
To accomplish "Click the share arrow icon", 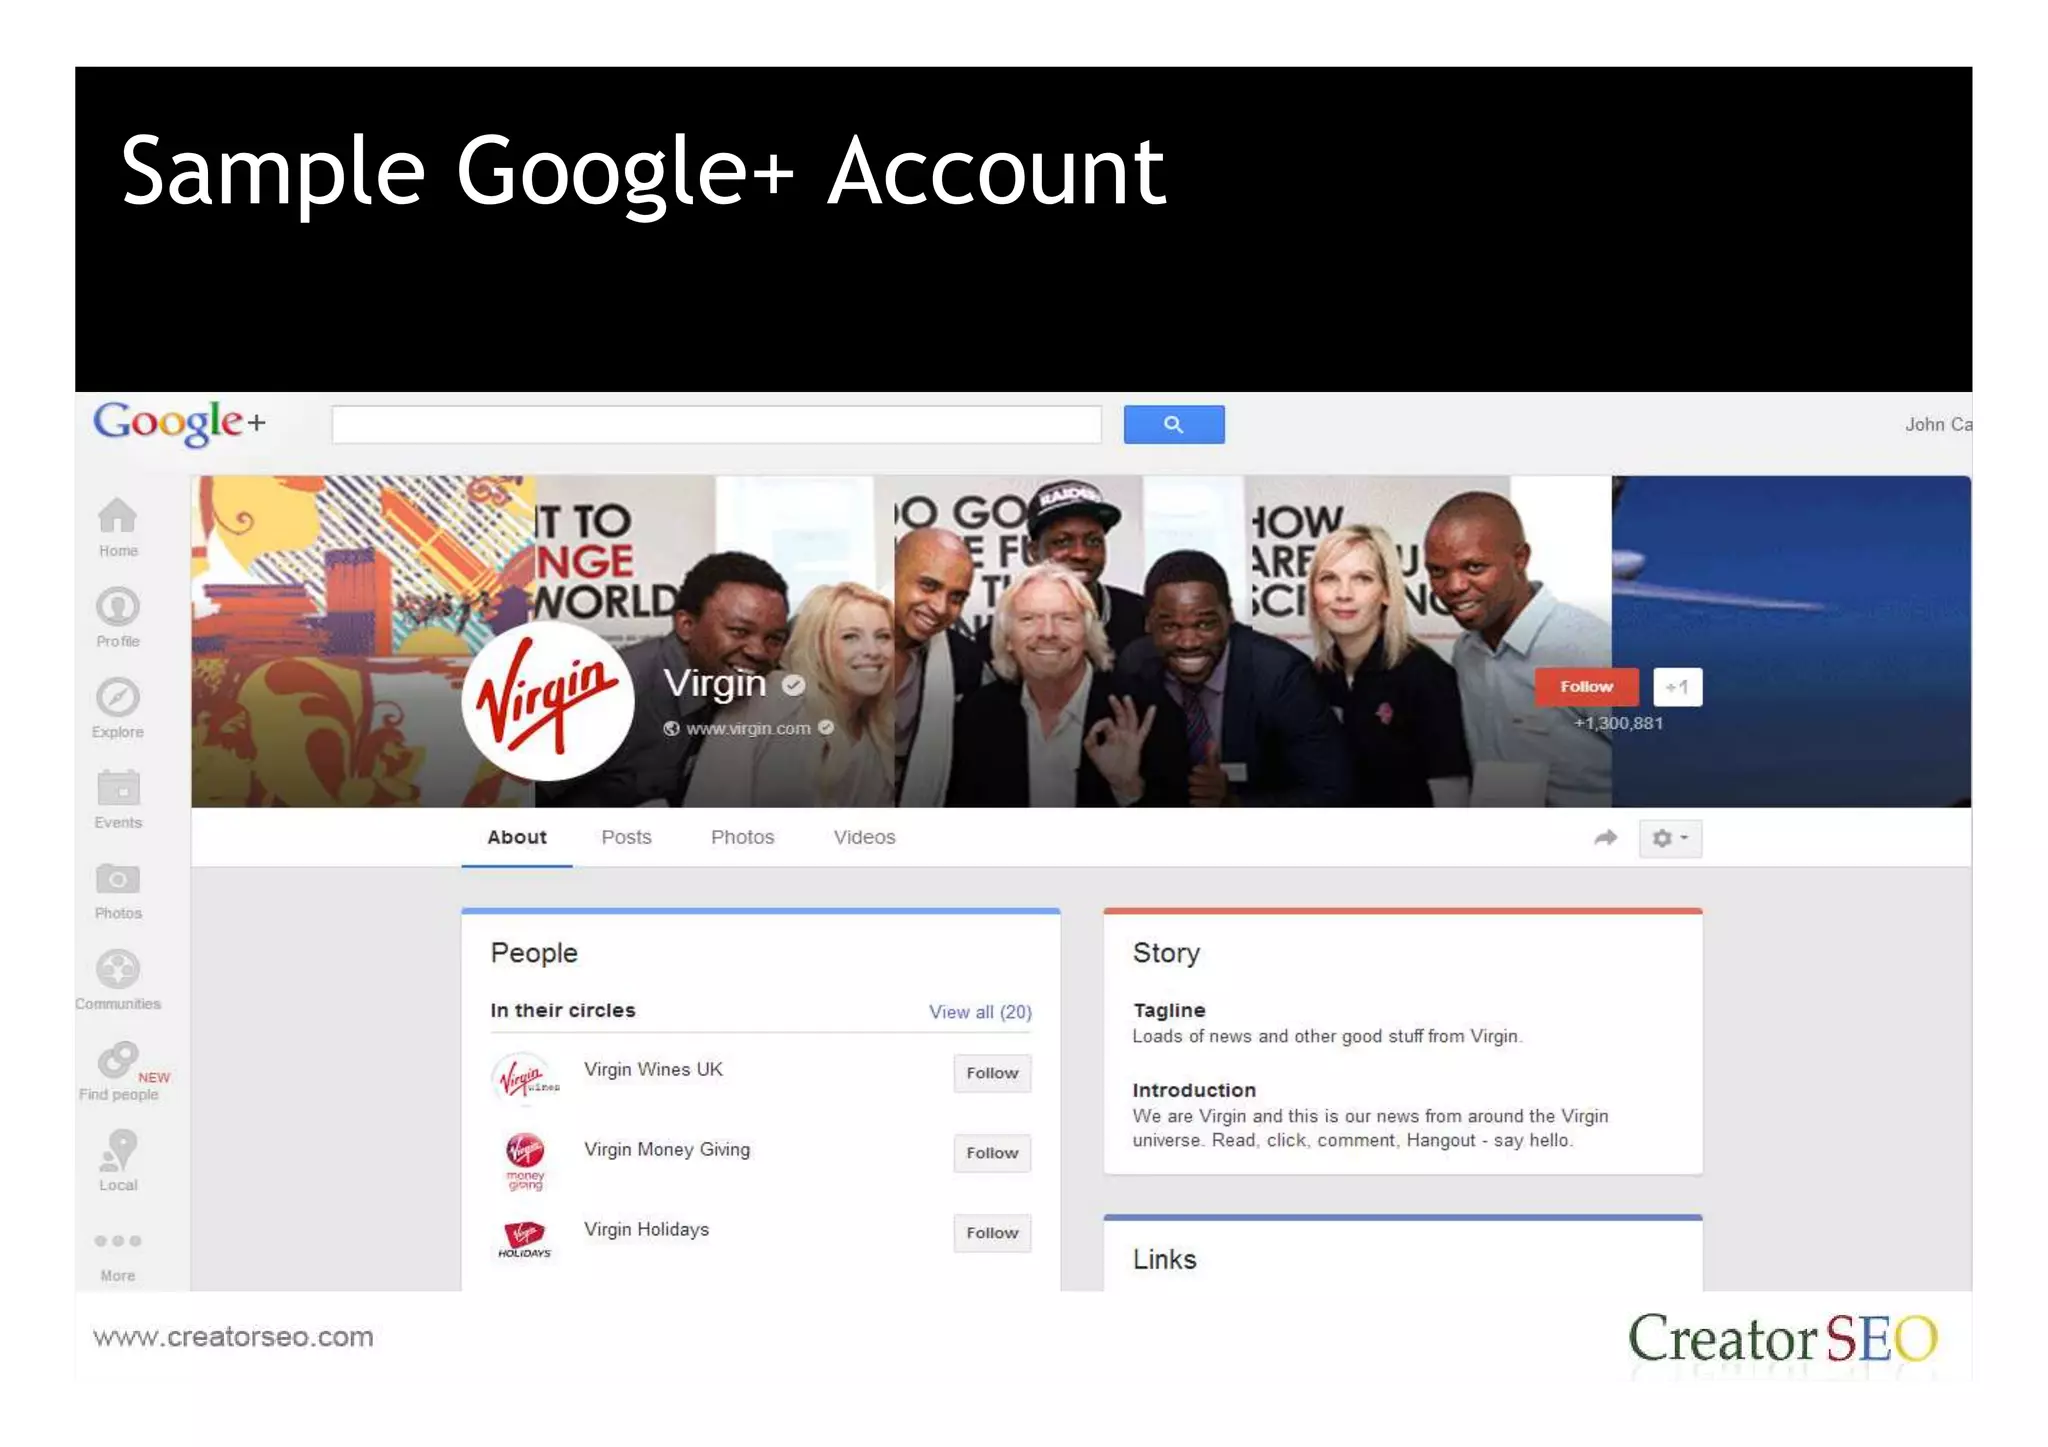I will point(1606,838).
